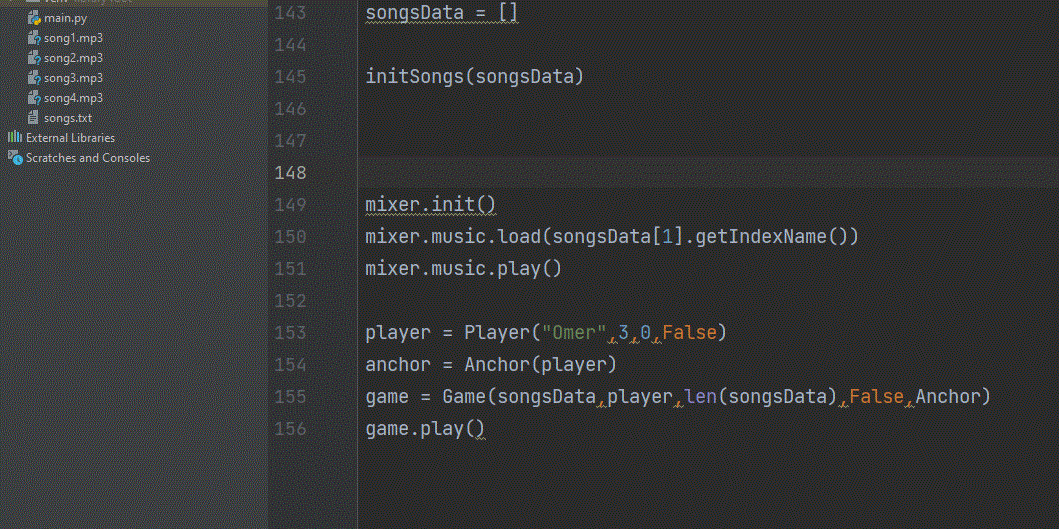
Task: Click 'len(songsData)' in Game call
Action: (760, 397)
